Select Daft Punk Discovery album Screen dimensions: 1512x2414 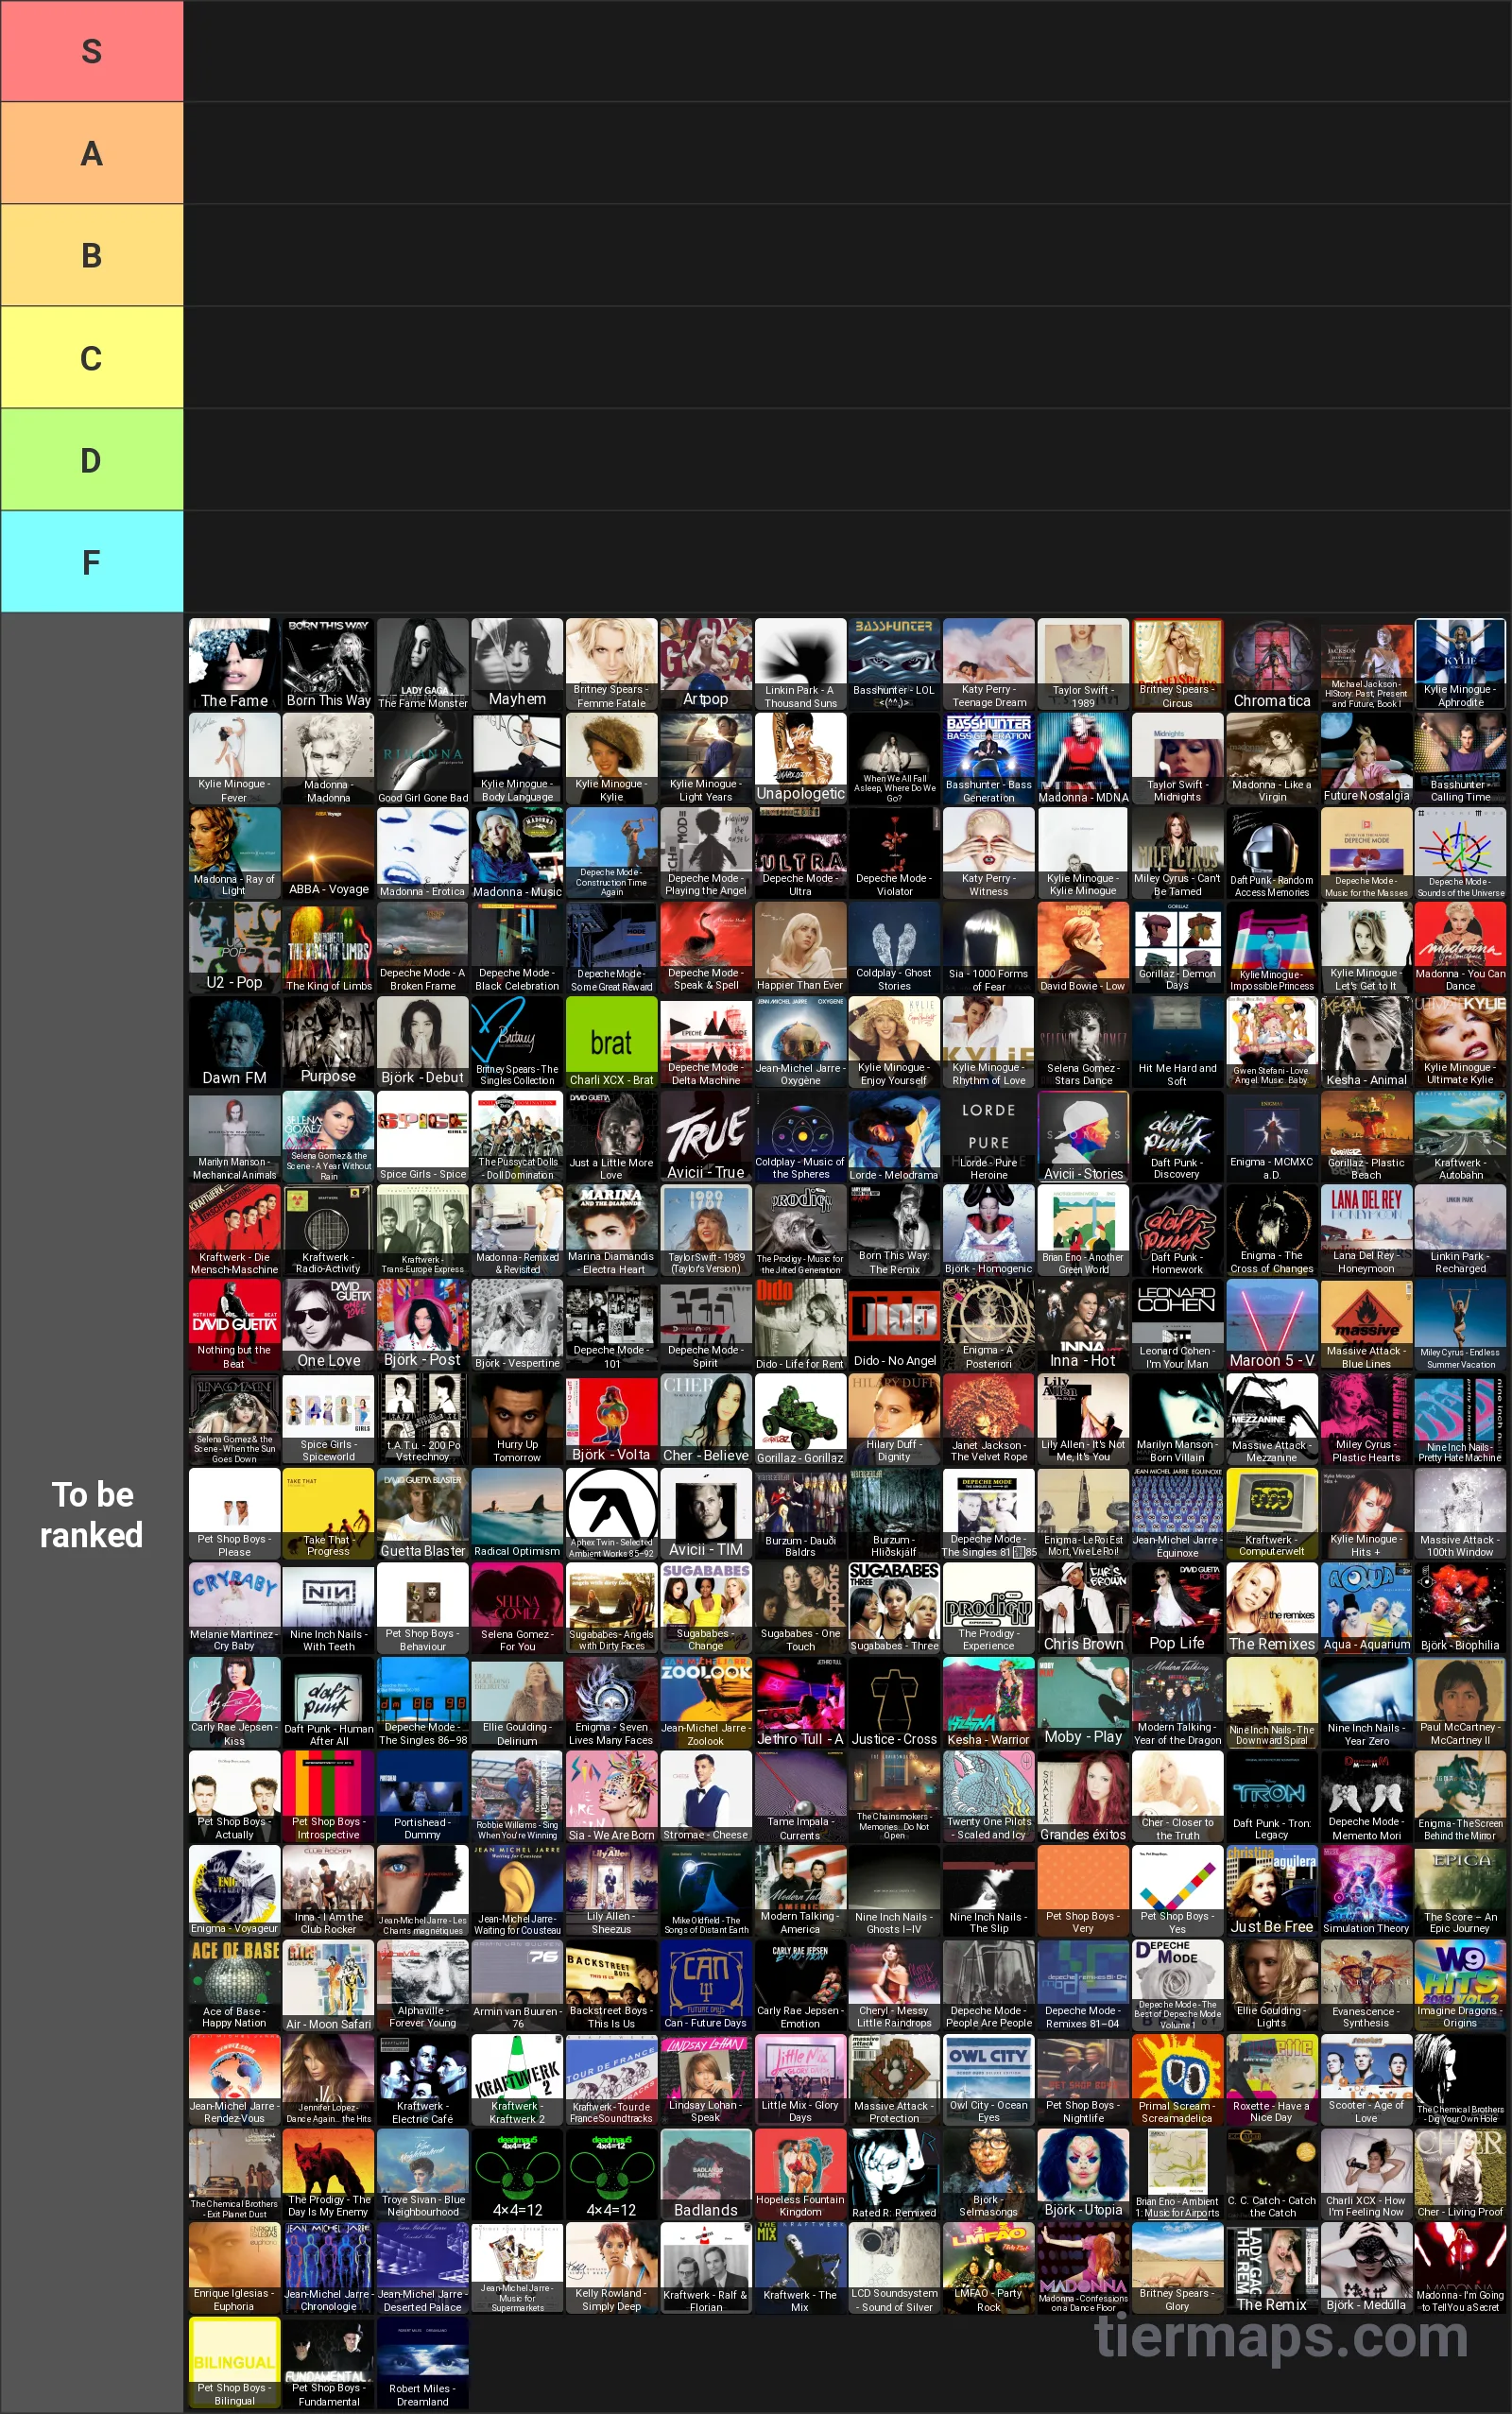1177,1136
